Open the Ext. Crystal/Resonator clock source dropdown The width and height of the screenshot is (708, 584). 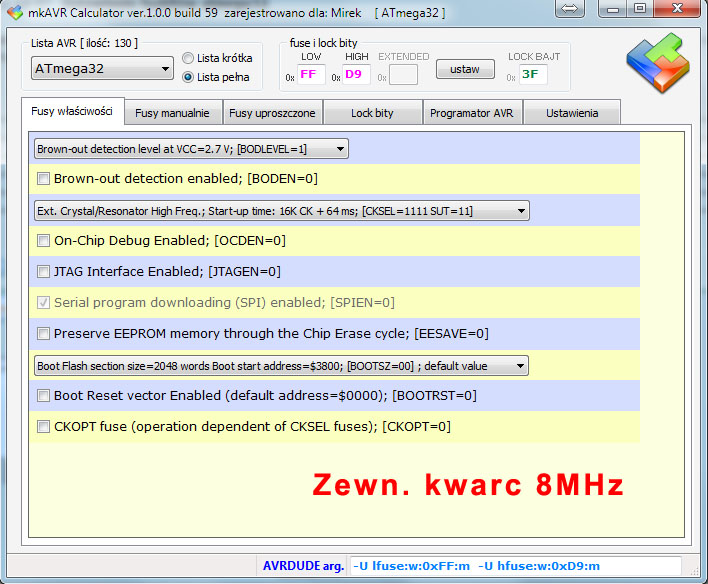click(x=282, y=211)
